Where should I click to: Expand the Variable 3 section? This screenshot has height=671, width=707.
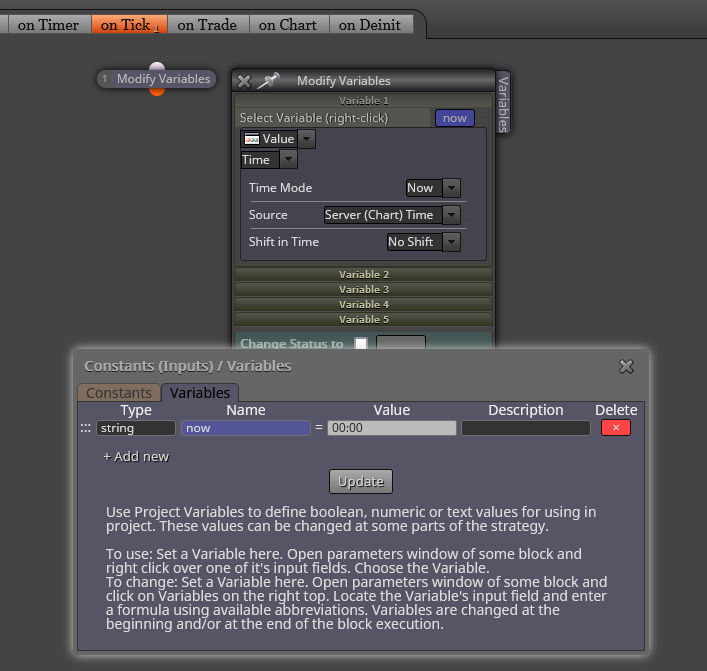[x=363, y=289]
